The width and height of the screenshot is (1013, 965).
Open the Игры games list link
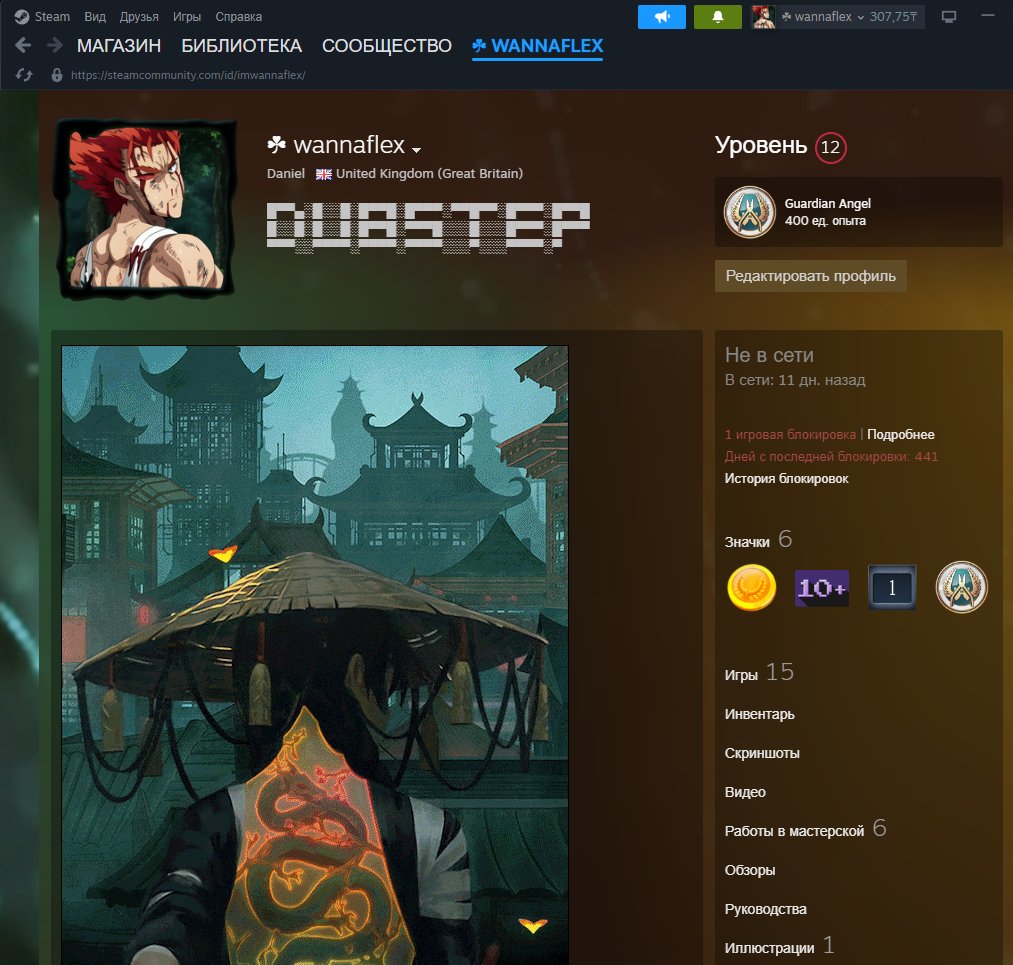coord(741,674)
